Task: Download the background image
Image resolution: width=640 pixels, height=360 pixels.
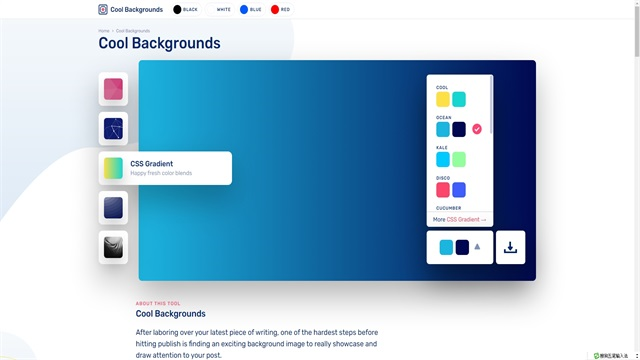Action: (510, 247)
